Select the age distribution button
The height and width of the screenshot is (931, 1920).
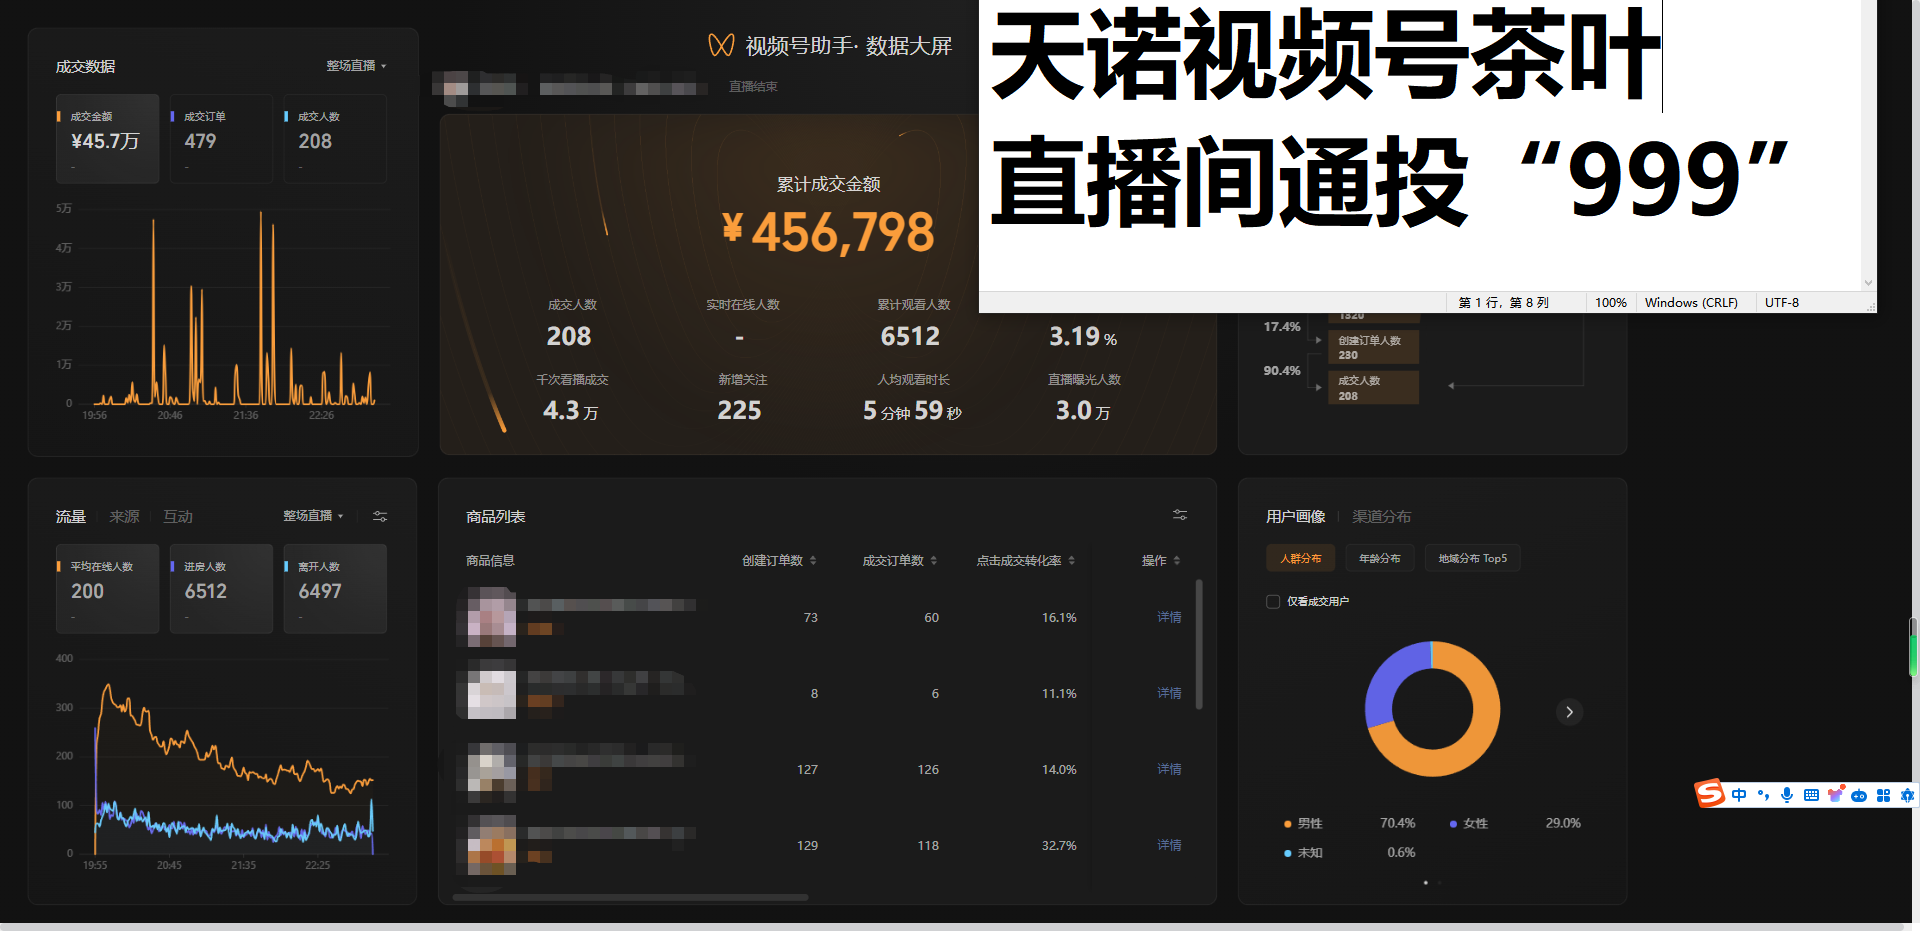pos(1380,559)
